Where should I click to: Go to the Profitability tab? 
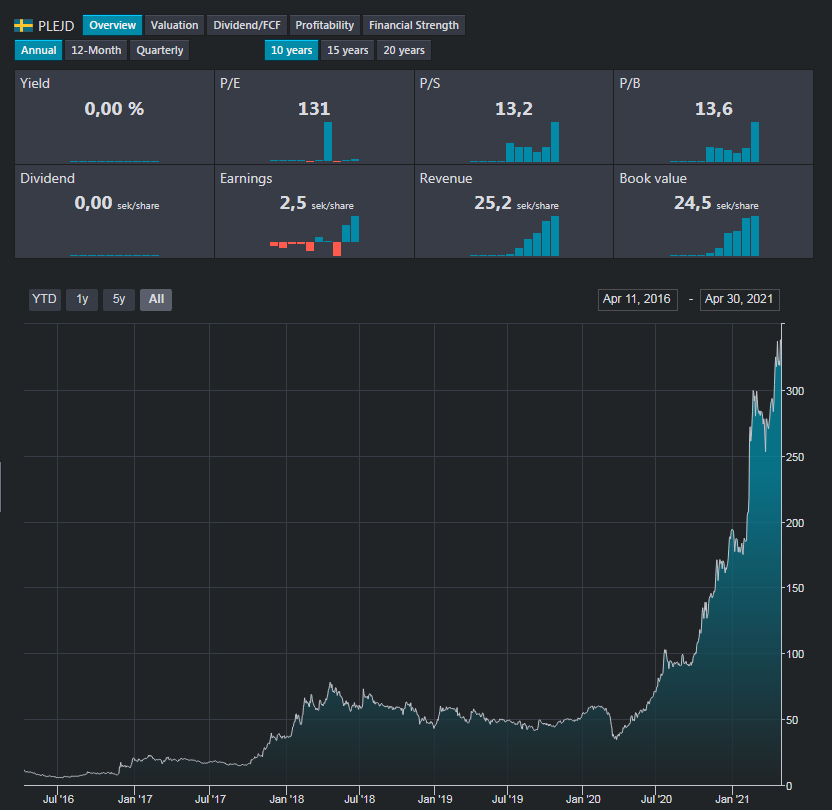click(324, 25)
